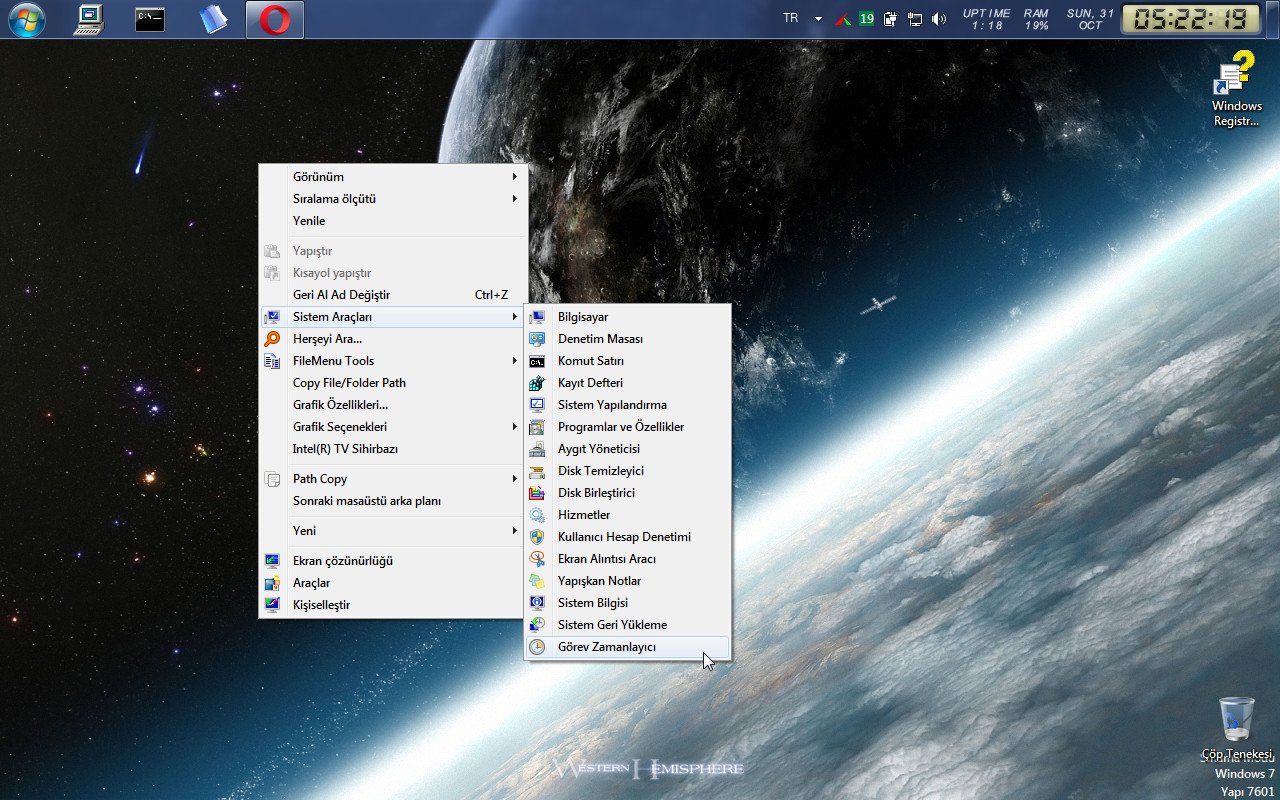Expand the FileMenu Tools submenu arrow

515,361
